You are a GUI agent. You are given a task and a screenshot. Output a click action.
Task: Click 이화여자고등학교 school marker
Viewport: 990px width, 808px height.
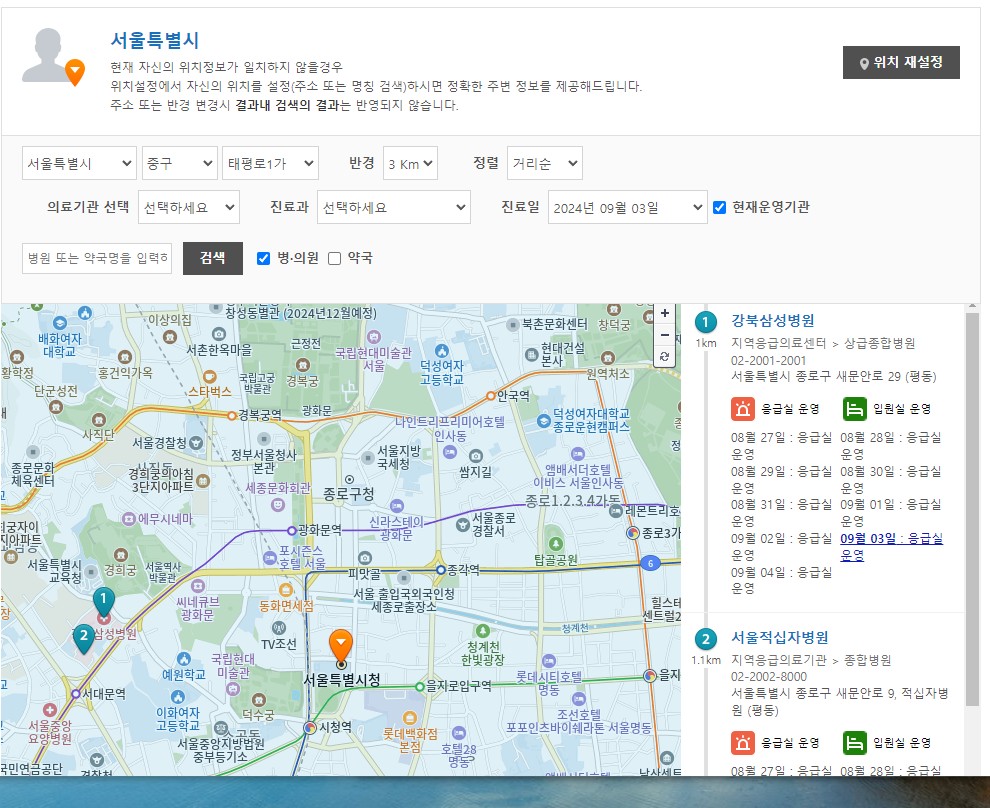(x=178, y=697)
